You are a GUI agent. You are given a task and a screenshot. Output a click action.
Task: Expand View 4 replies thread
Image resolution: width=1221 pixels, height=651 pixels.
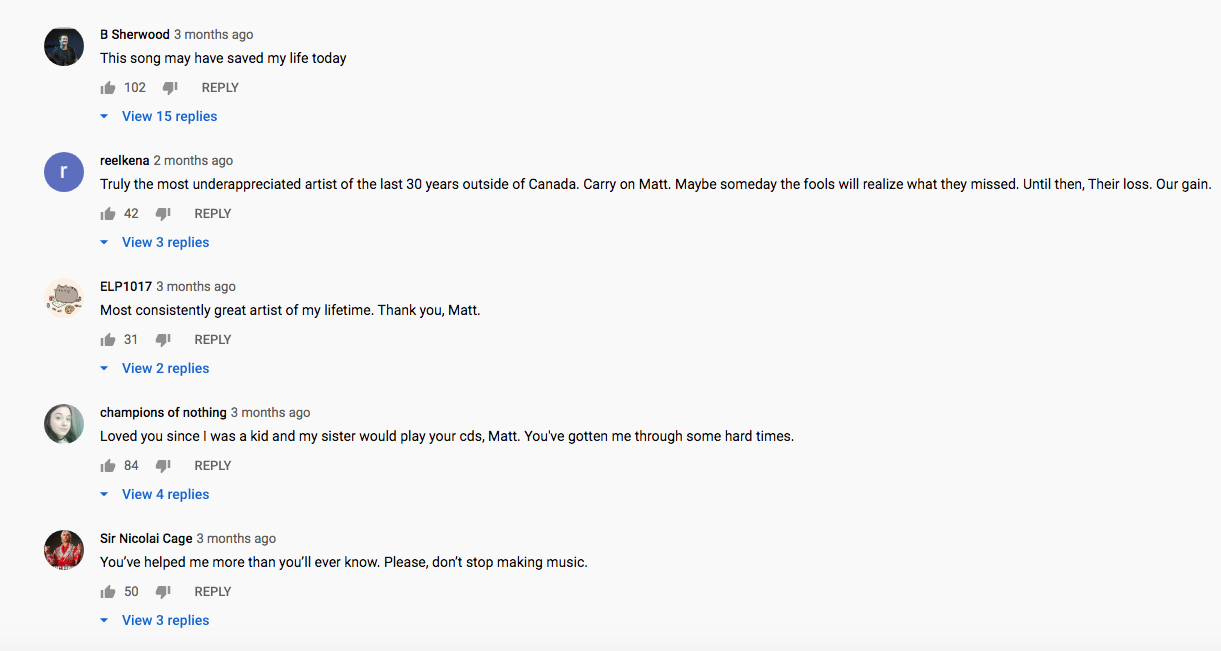pyautogui.click(x=154, y=494)
